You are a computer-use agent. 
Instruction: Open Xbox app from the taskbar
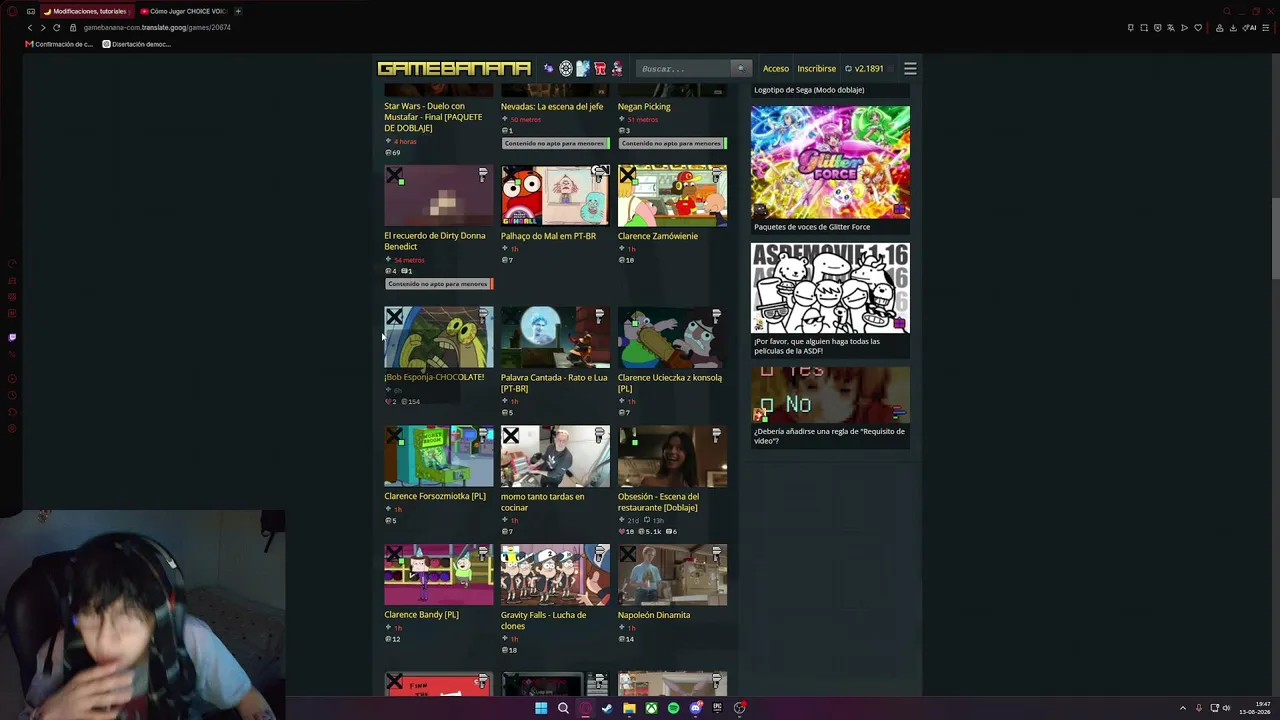click(651, 708)
